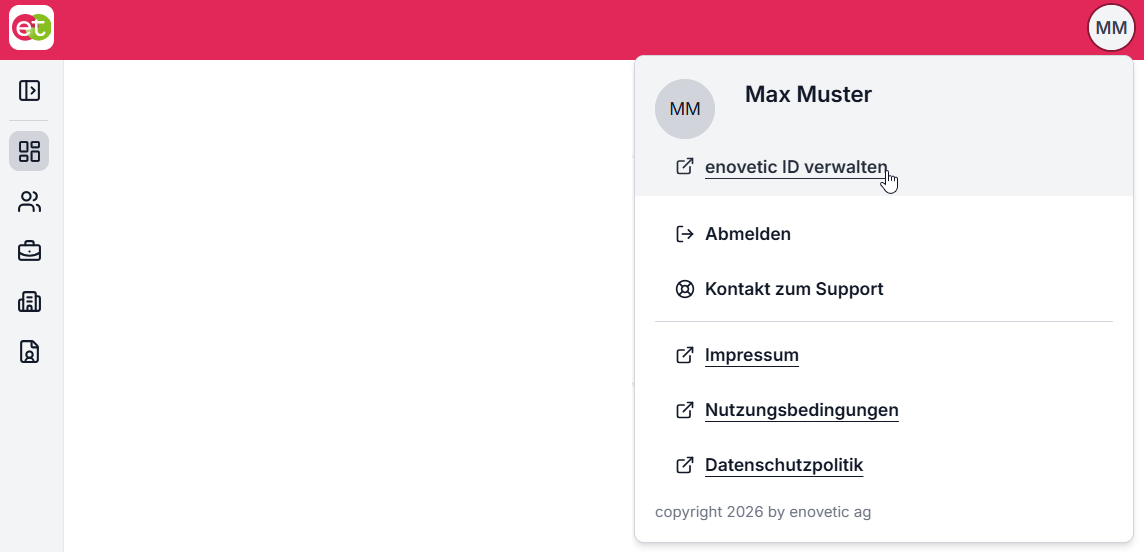Open the Datenschutzpolitik link

point(784,465)
